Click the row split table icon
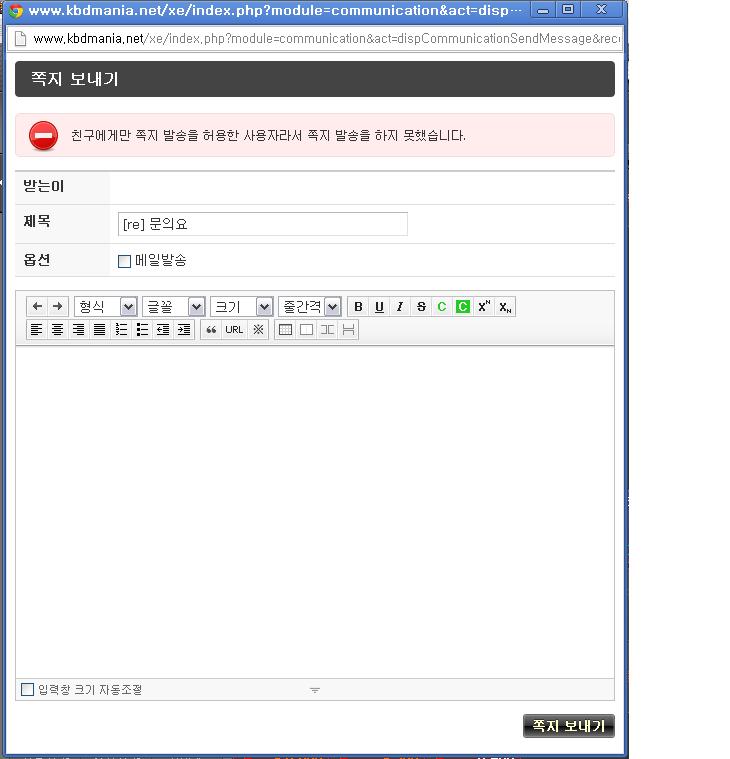The height and width of the screenshot is (759, 730). click(x=348, y=330)
